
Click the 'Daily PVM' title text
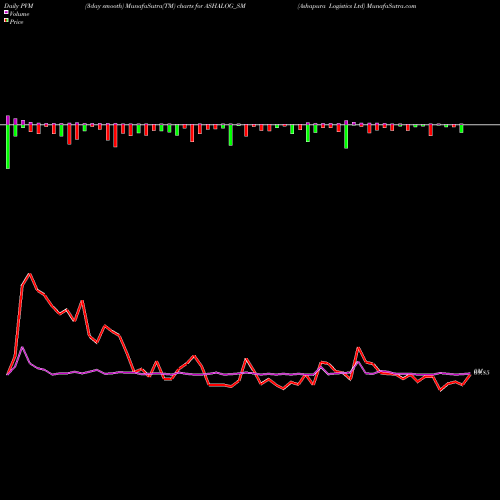pos(19,6)
